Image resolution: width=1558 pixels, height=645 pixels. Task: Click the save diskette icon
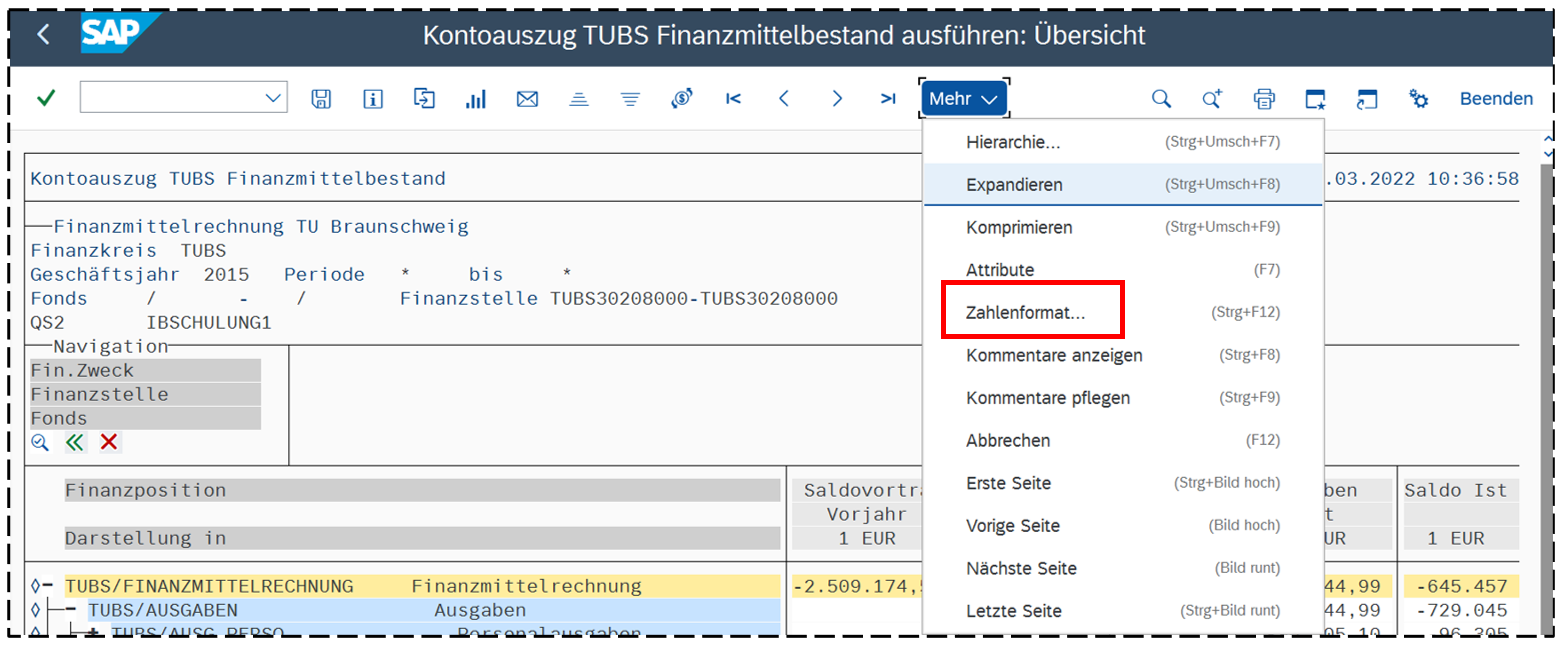[x=321, y=98]
